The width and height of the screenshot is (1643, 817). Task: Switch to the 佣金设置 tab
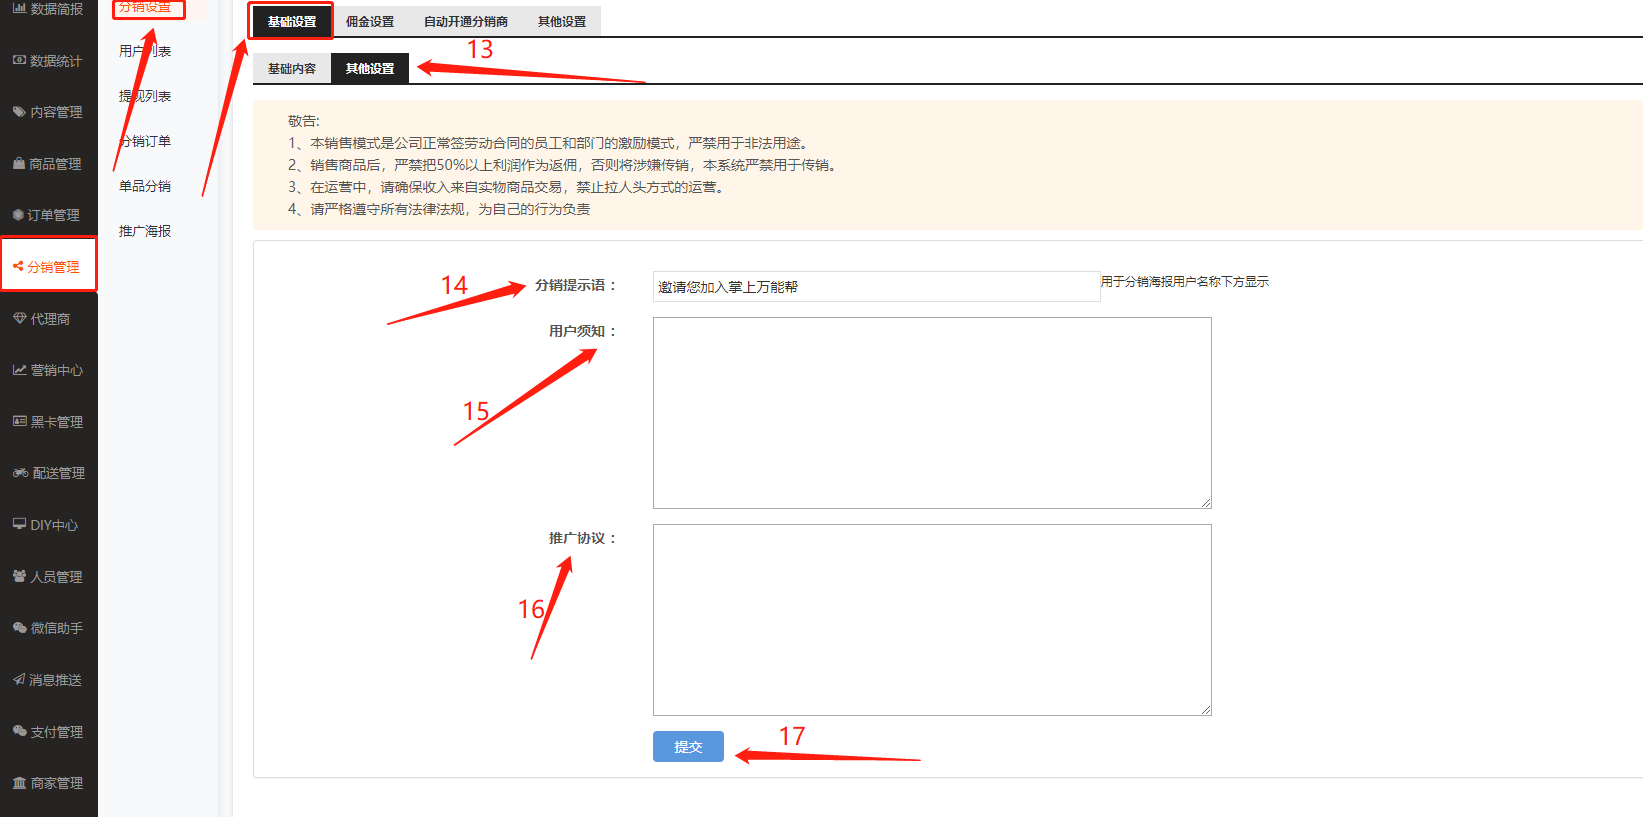pos(370,22)
